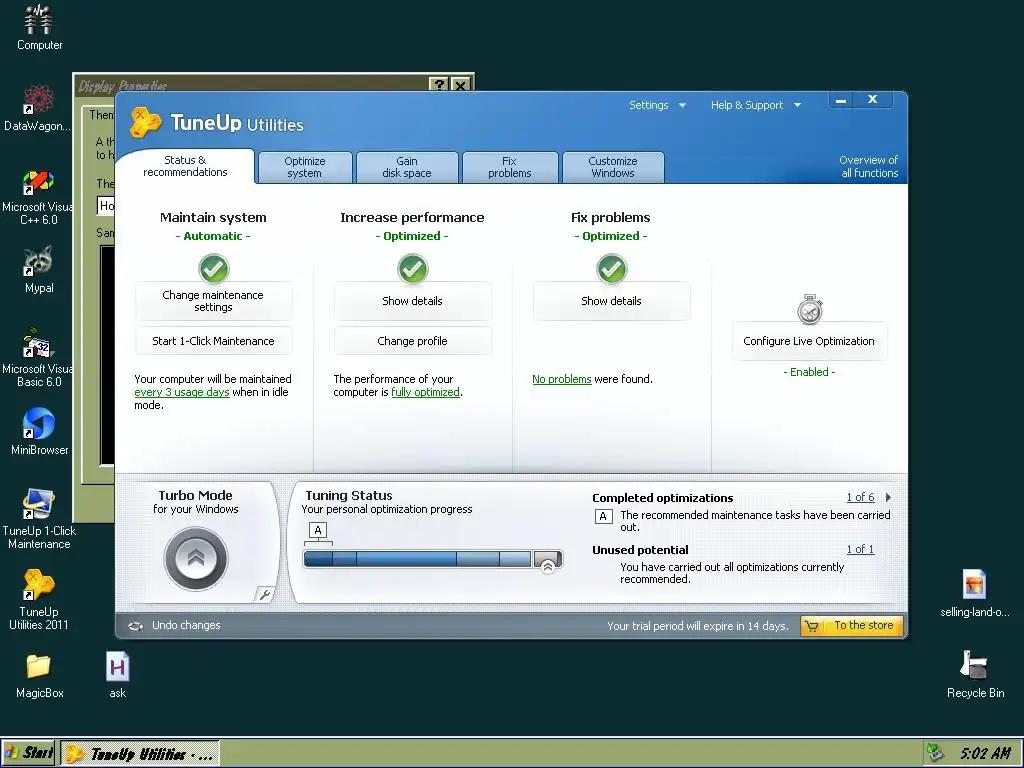Click Change maintenance settings button
This screenshot has width=1024, height=768.
[x=214, y=301]
